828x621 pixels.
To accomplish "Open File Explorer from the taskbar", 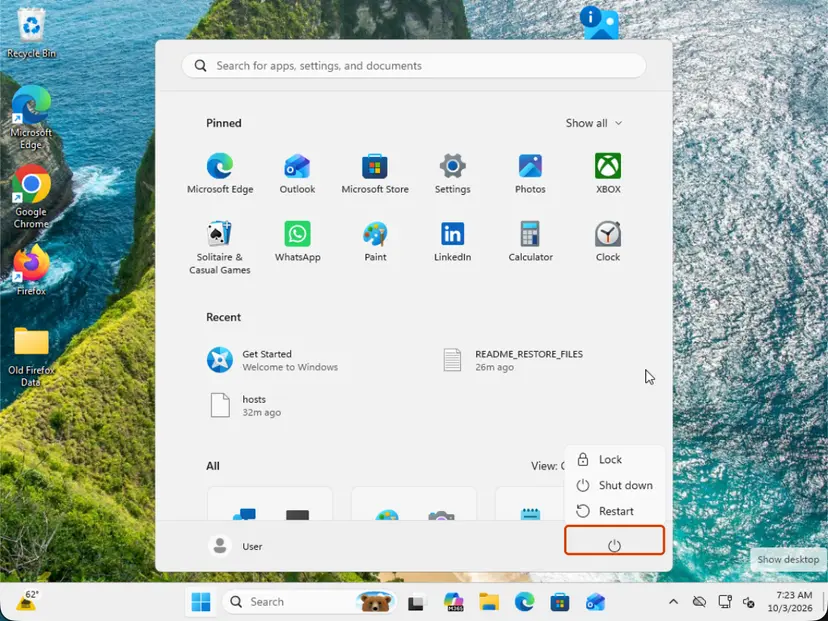I will 489,602.
